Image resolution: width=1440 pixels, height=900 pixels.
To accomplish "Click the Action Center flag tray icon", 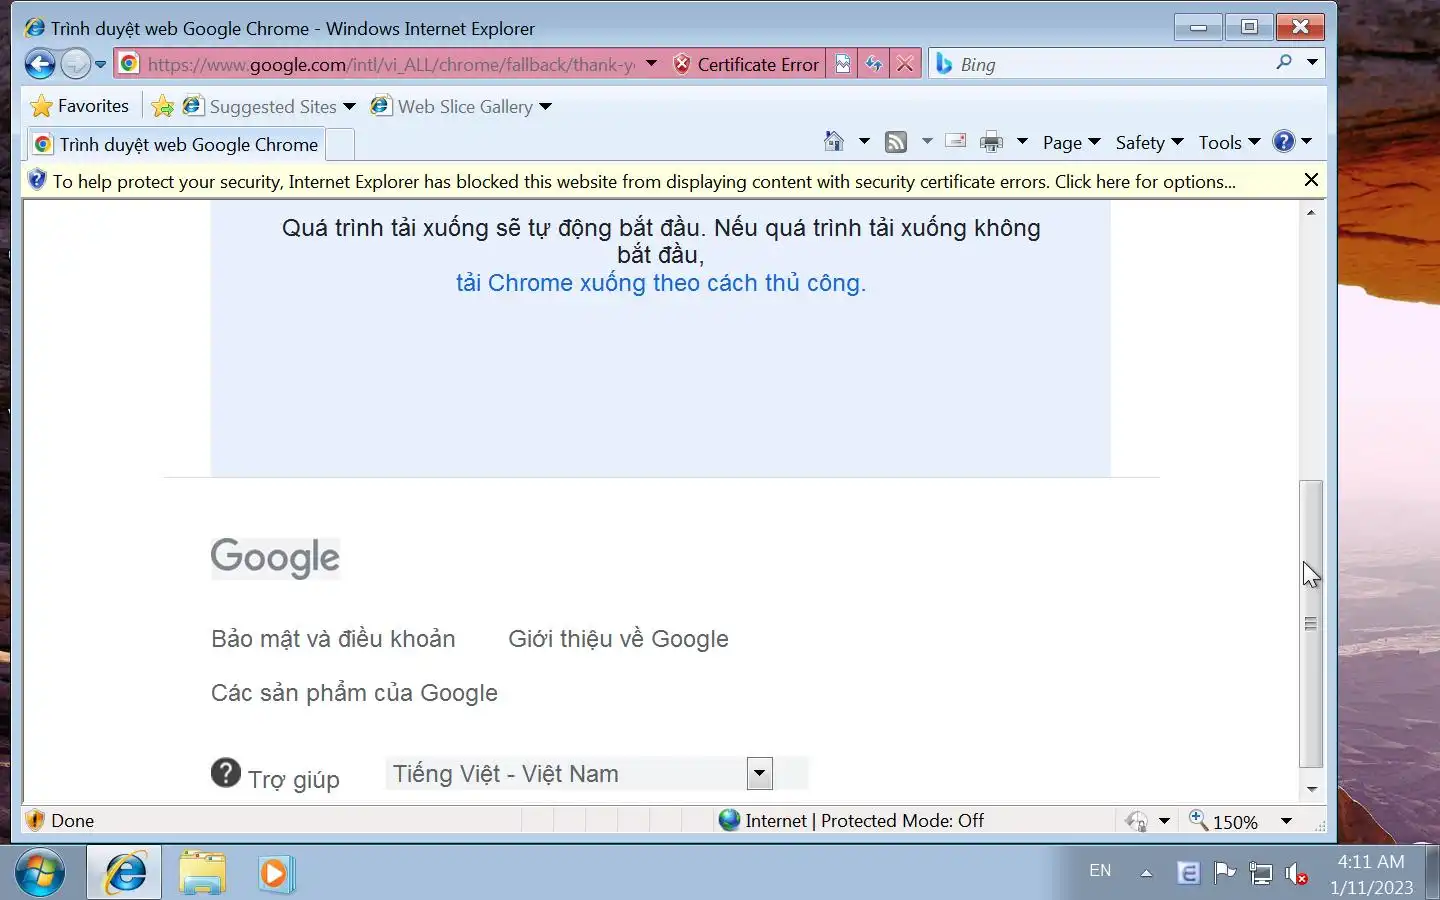I will click(1224, 873).
